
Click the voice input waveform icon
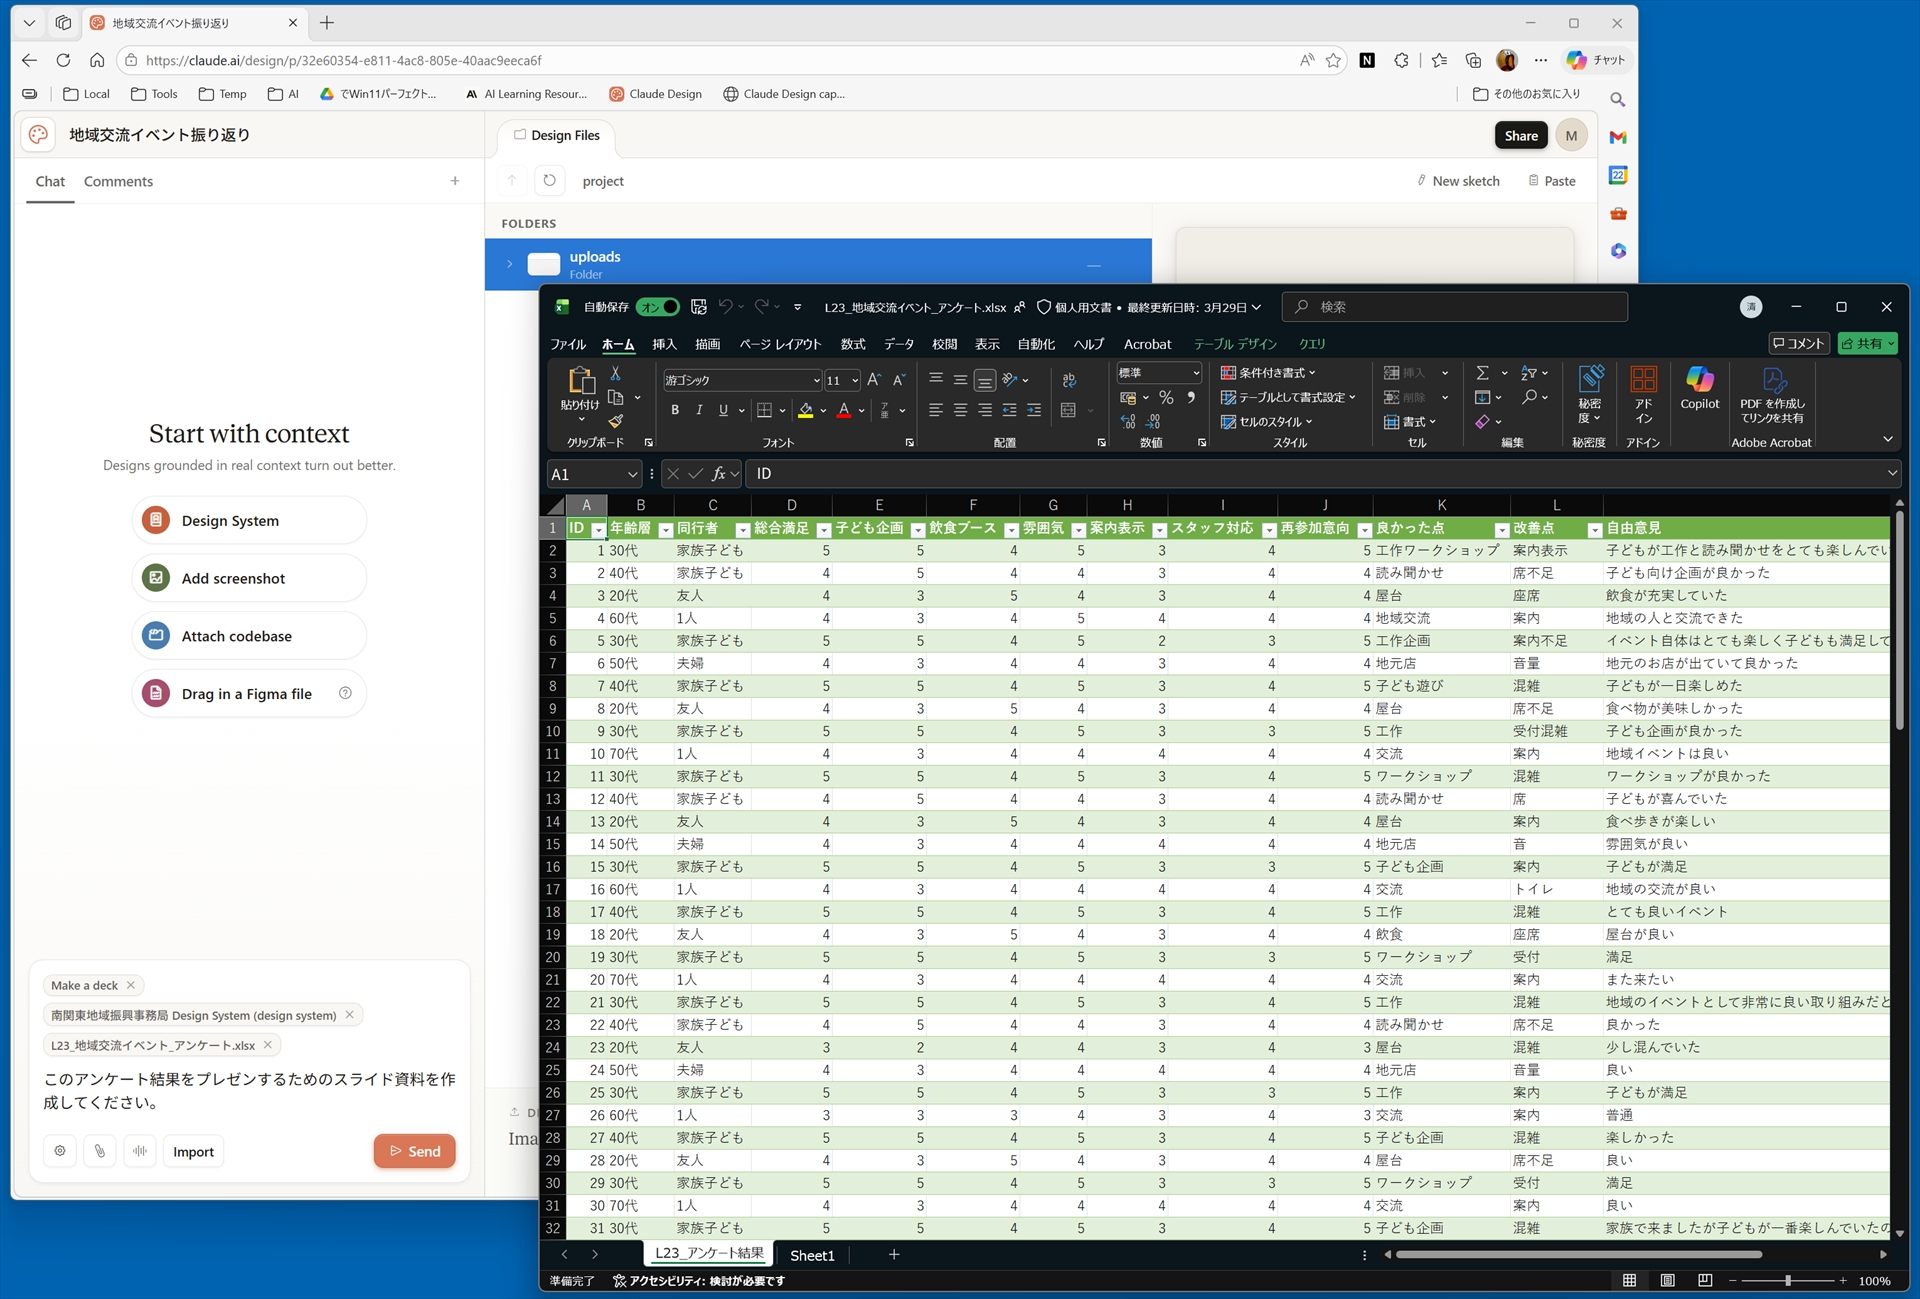click(x=140, y=1151)
